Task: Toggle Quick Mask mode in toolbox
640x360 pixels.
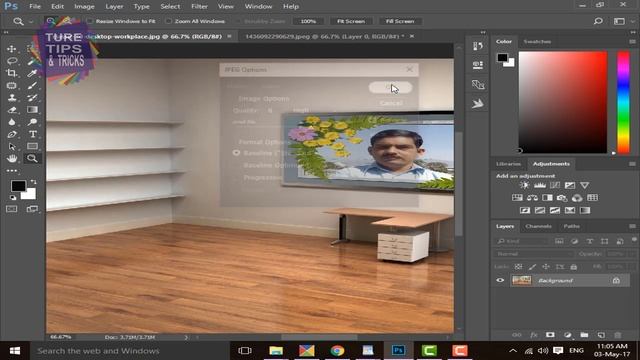Action: [x=11, y=209]
